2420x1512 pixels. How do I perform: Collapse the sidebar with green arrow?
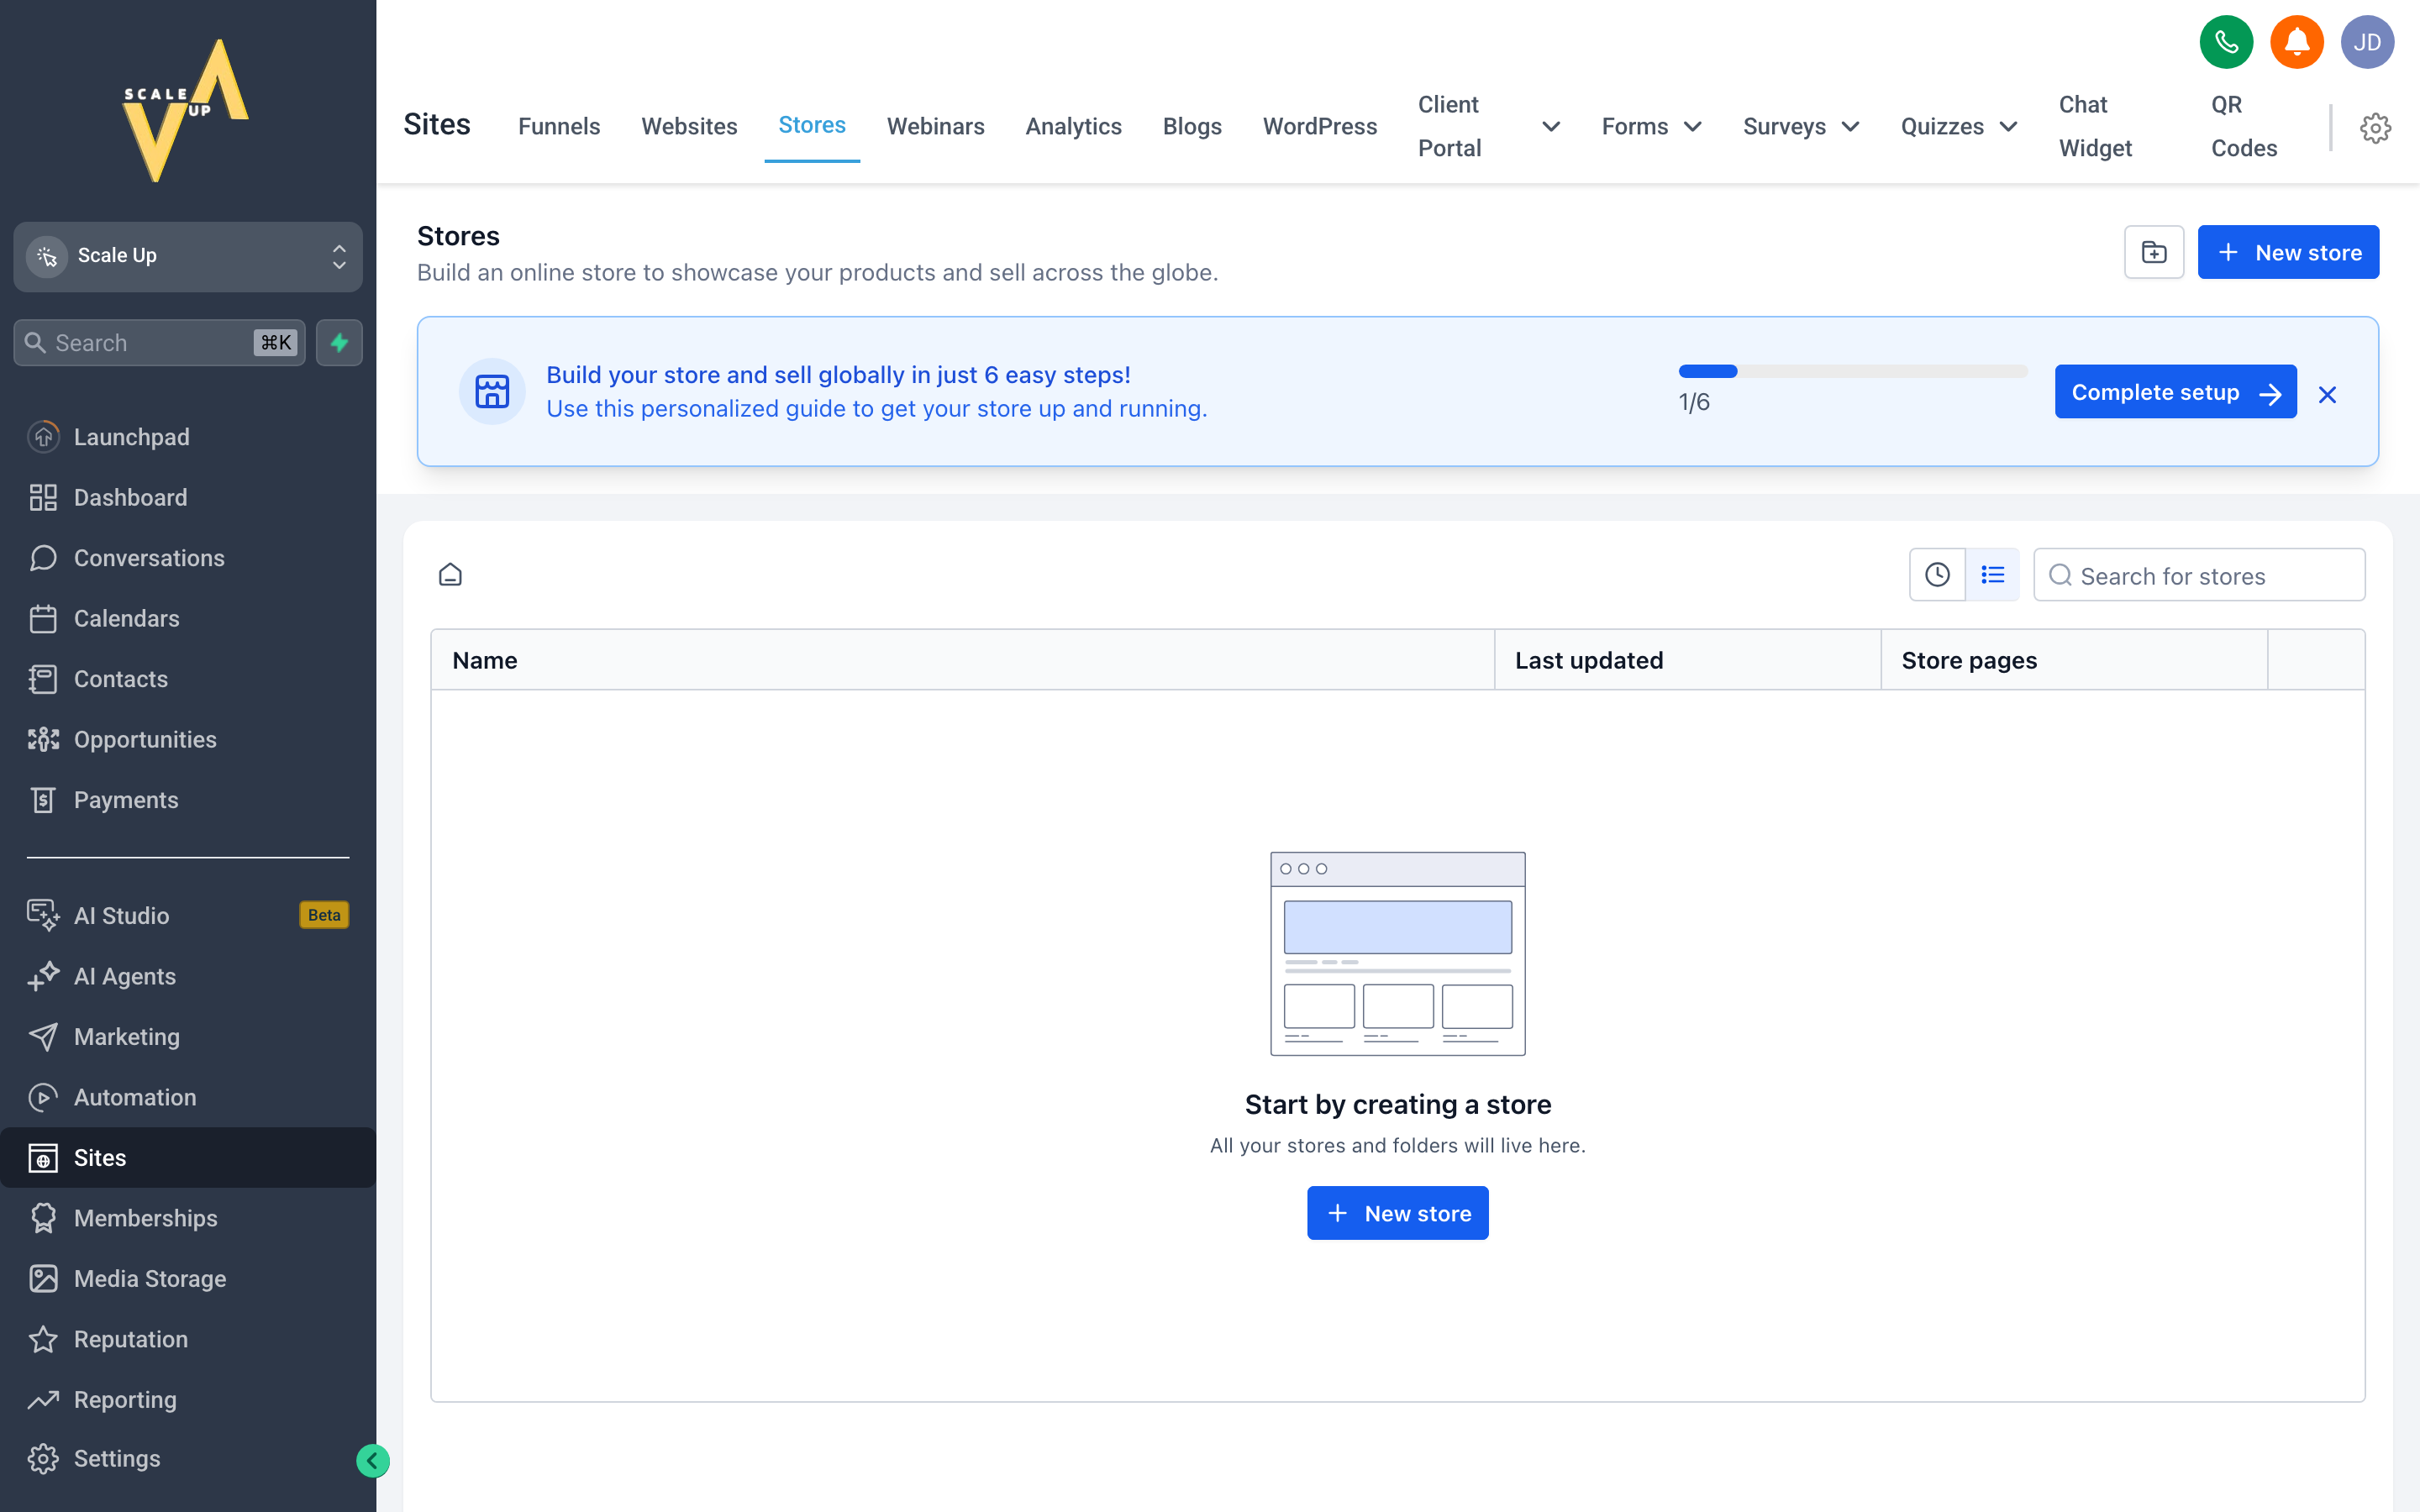point(372,1460)
